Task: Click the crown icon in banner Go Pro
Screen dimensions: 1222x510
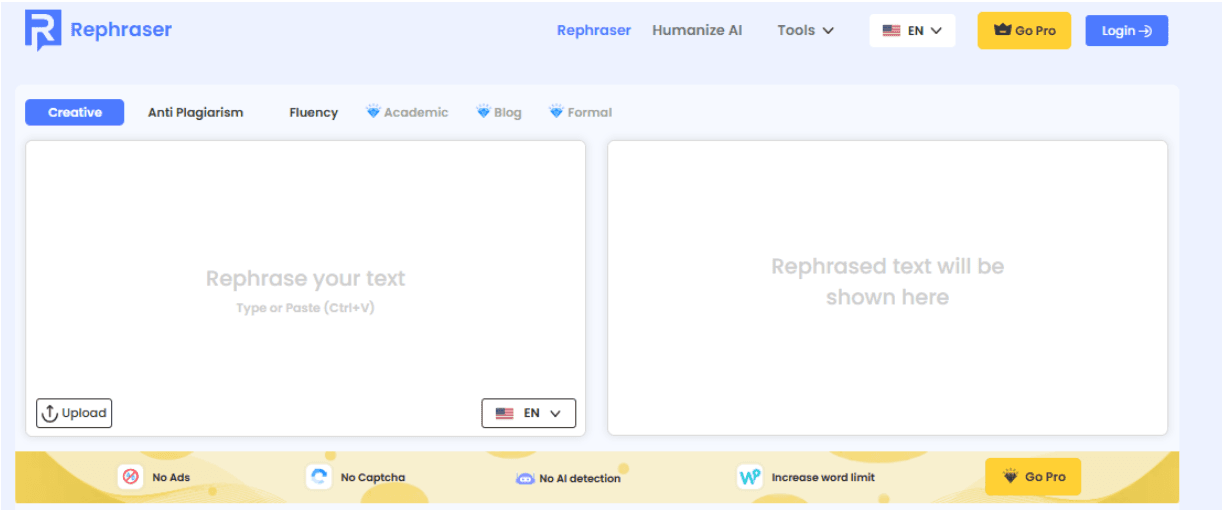Action: pyautogui.click(x=1011, y=476)
